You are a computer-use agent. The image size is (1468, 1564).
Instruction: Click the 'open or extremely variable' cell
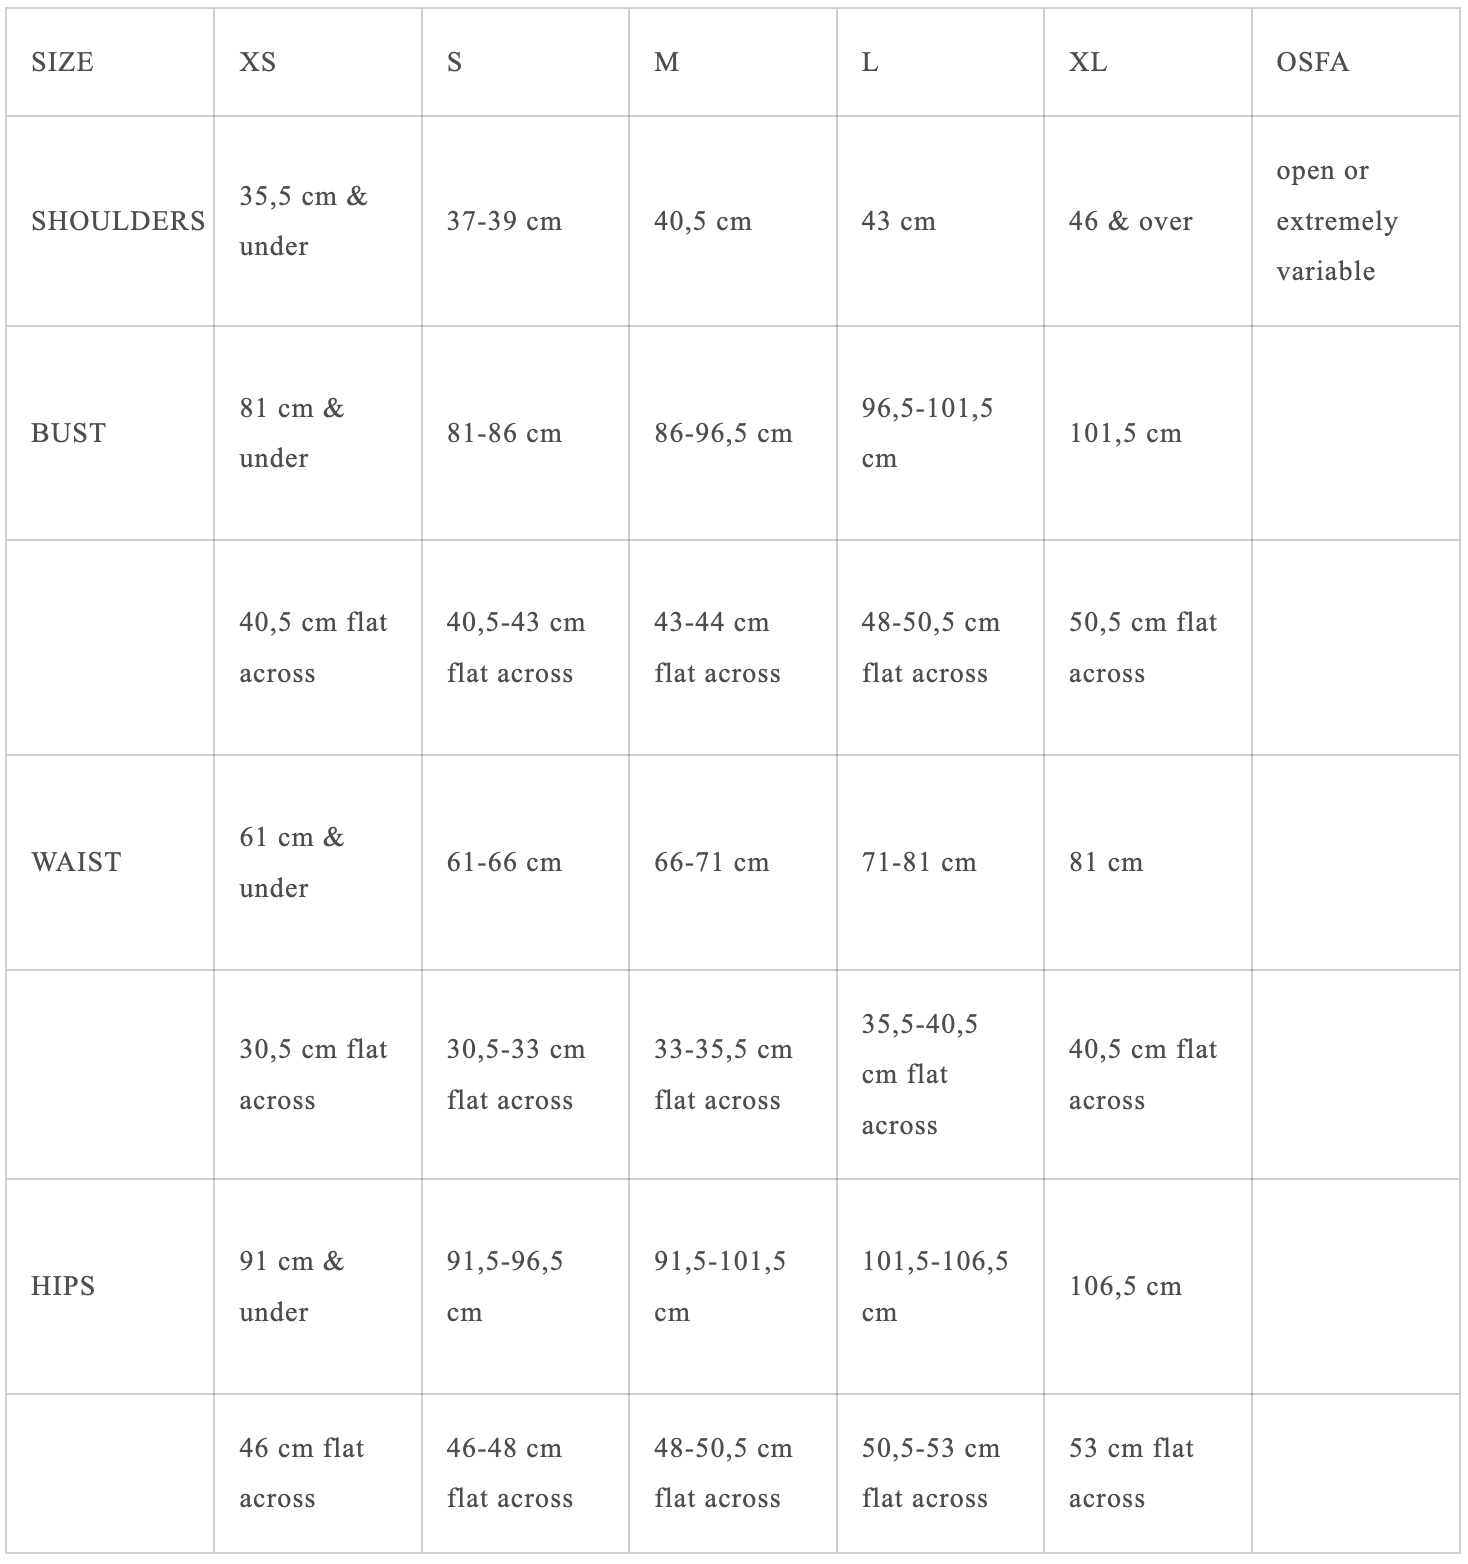click(1336, 221)
